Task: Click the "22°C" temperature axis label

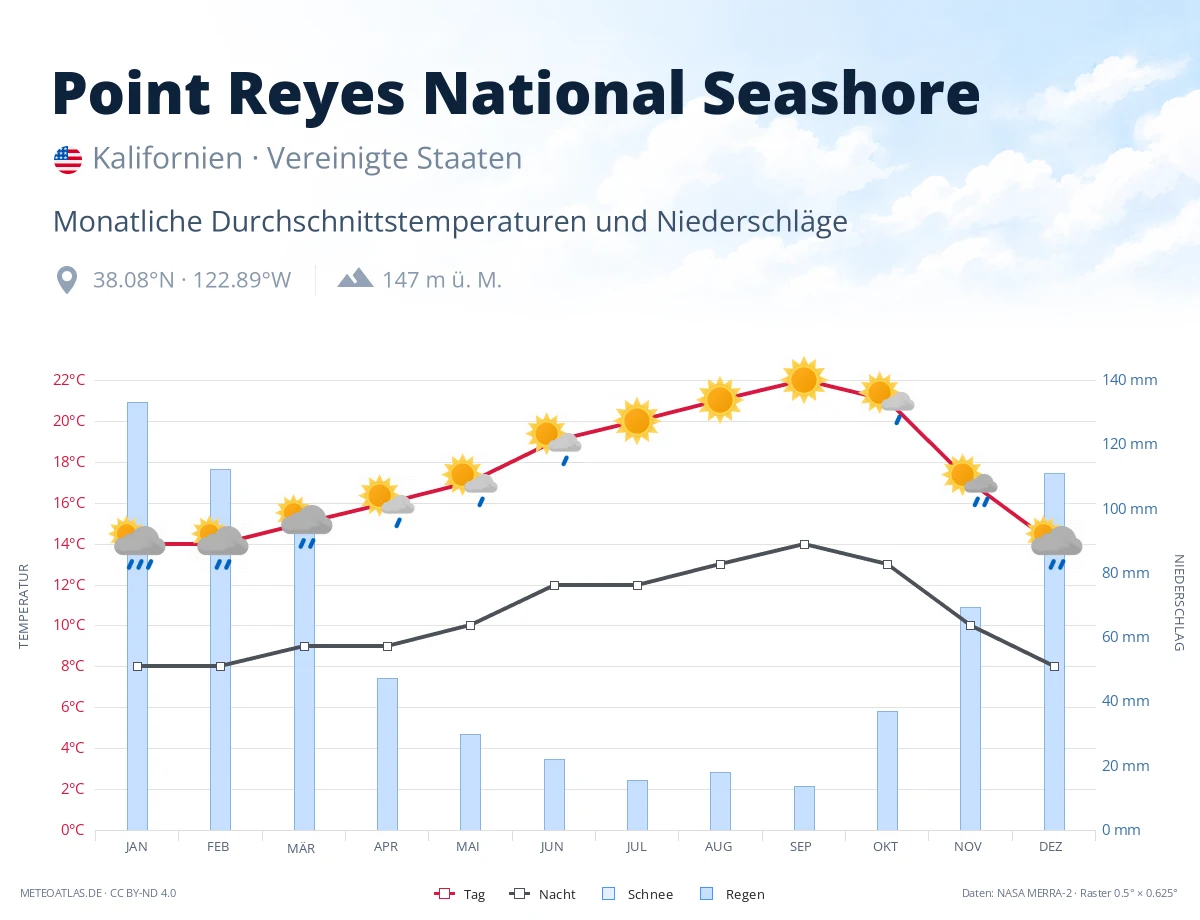Action: [68, 380]
